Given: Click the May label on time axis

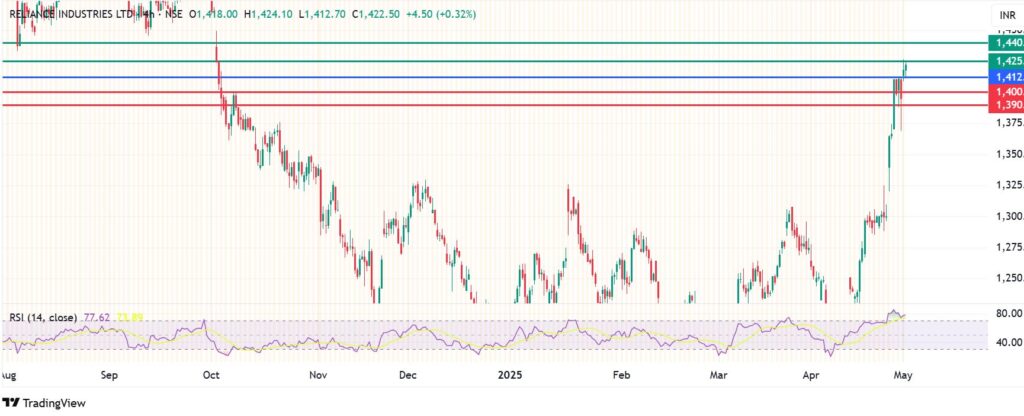Looking at the screenshot, I should (902, 376).
